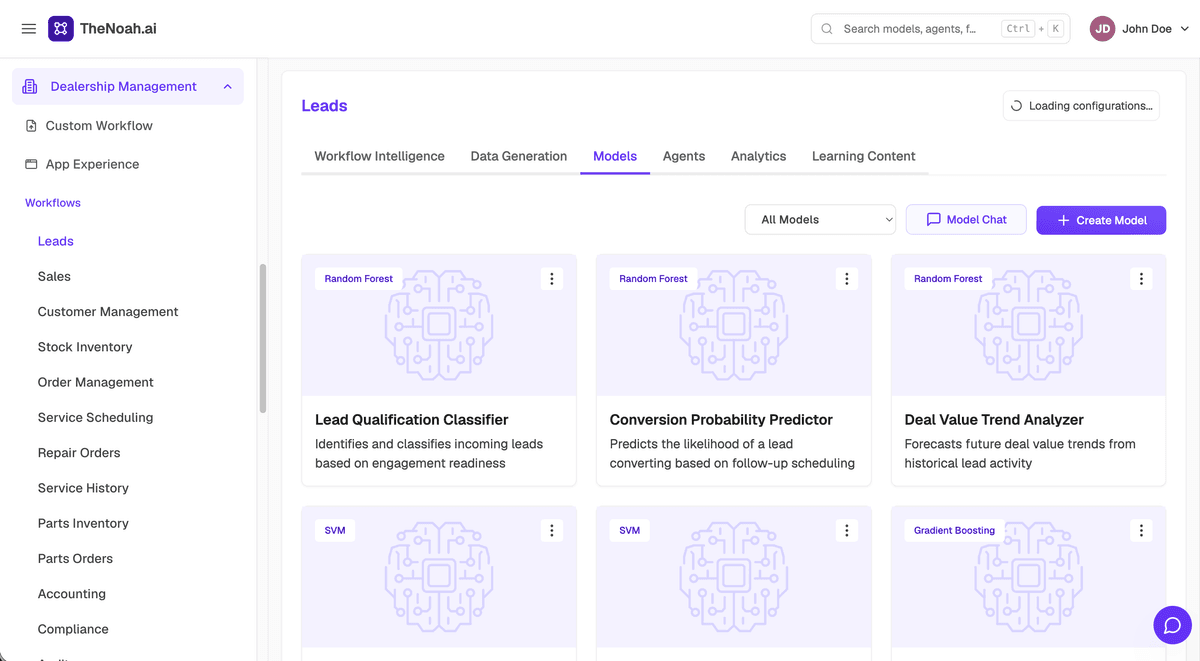Click the plus icon in Create Model
The height and width of the screenshot is (661, 1200).
coord(1063,220)
